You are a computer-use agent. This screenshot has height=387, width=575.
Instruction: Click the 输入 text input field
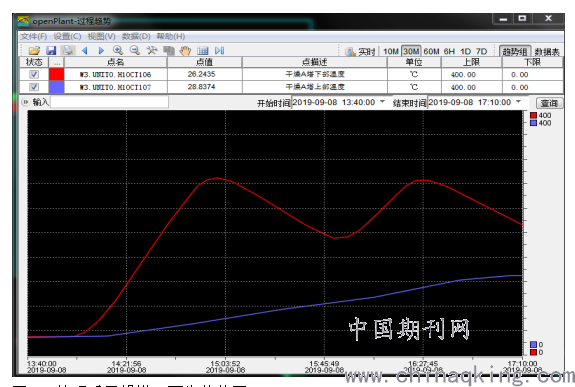pyautogui.click(x=109, y=102)
